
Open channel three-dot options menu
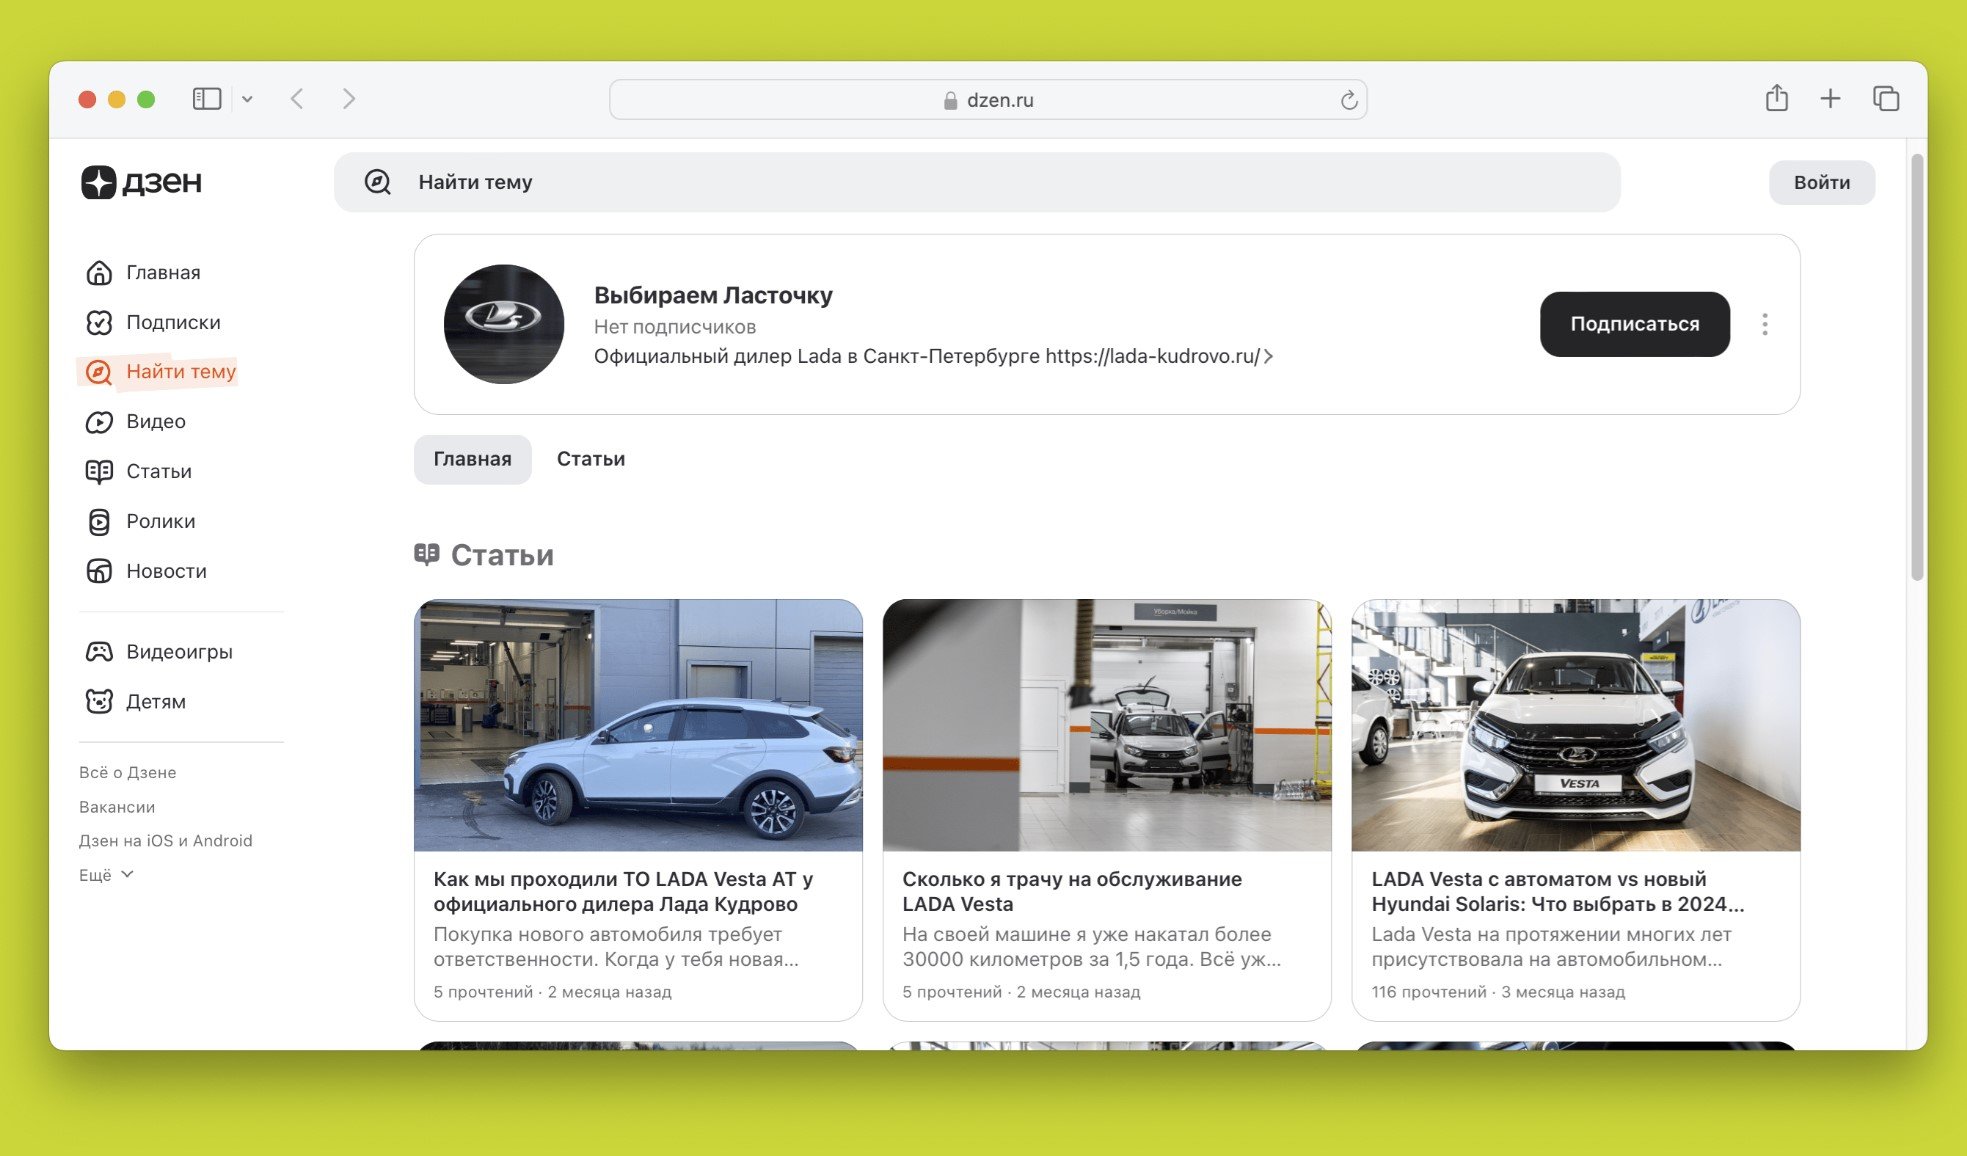click(1764, 324)
